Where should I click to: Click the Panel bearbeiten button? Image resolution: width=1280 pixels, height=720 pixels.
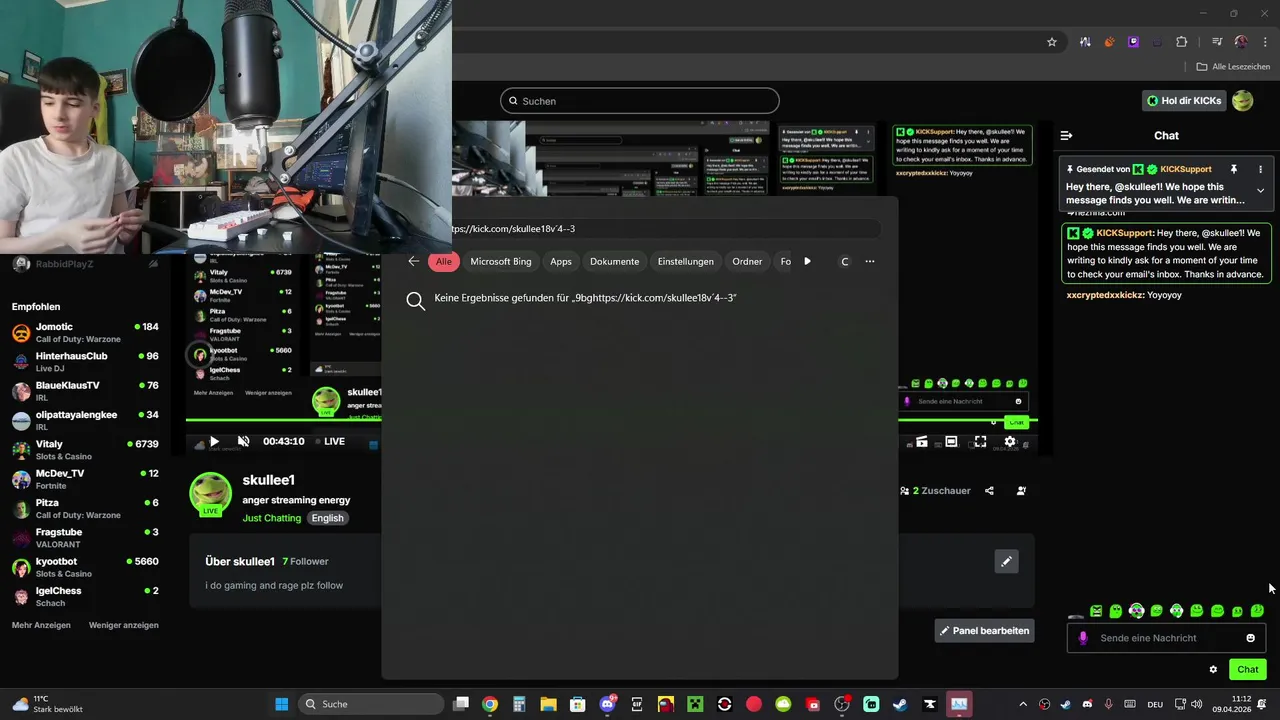click(983, 631)
